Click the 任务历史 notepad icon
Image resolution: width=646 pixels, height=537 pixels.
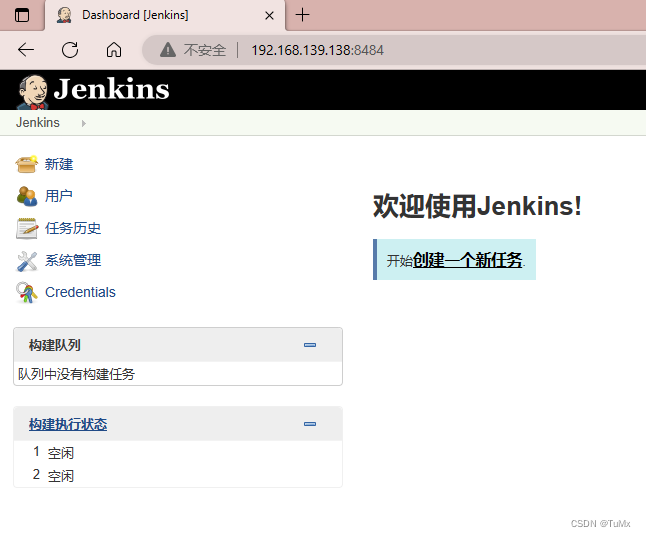tap(26, 228)
